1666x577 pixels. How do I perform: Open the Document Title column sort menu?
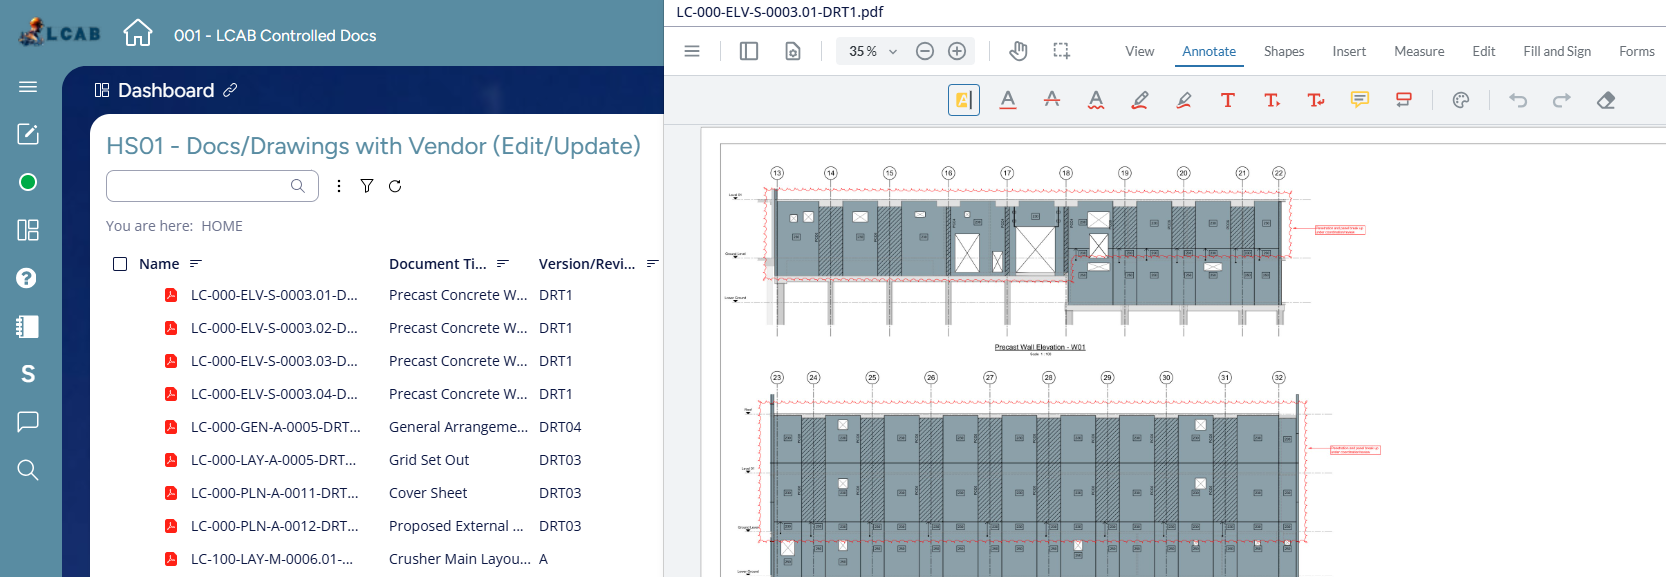[x=503, y=264]
